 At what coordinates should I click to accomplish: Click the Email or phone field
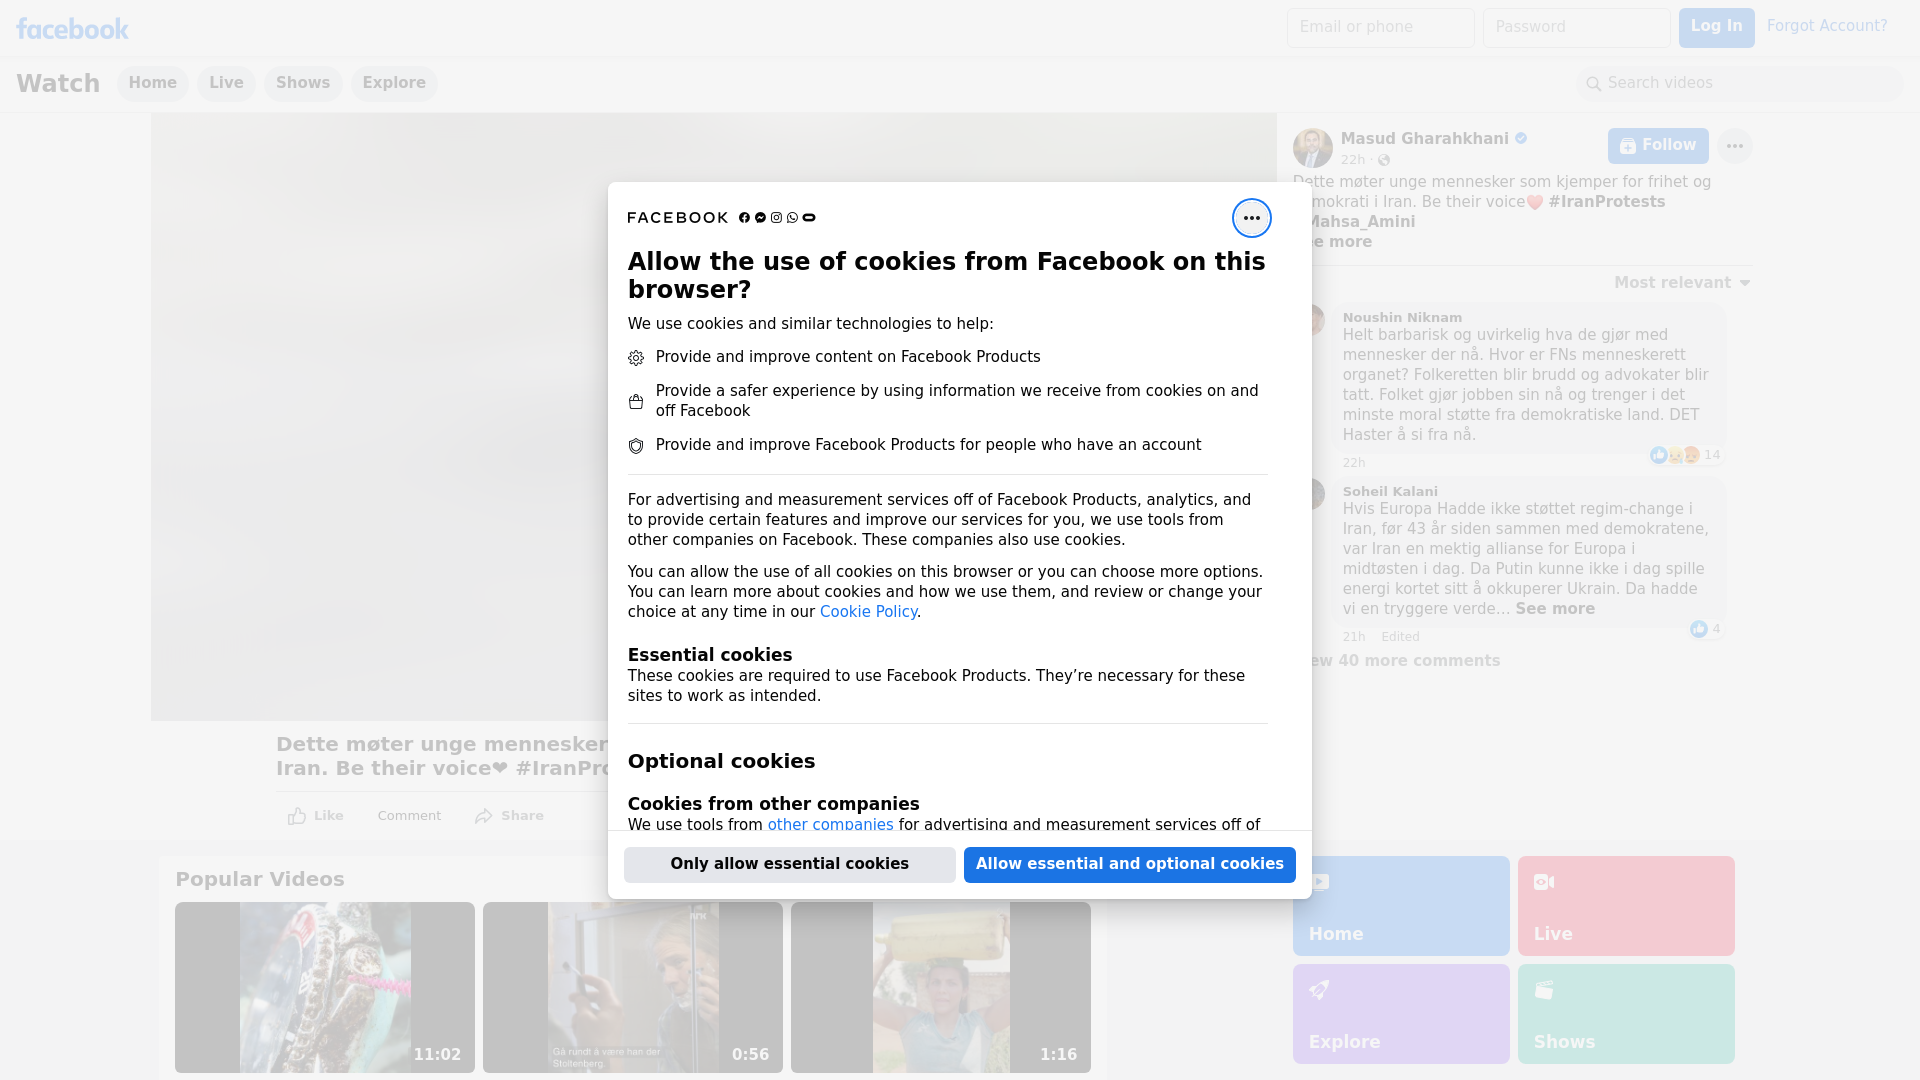(x=1380, y=27)
